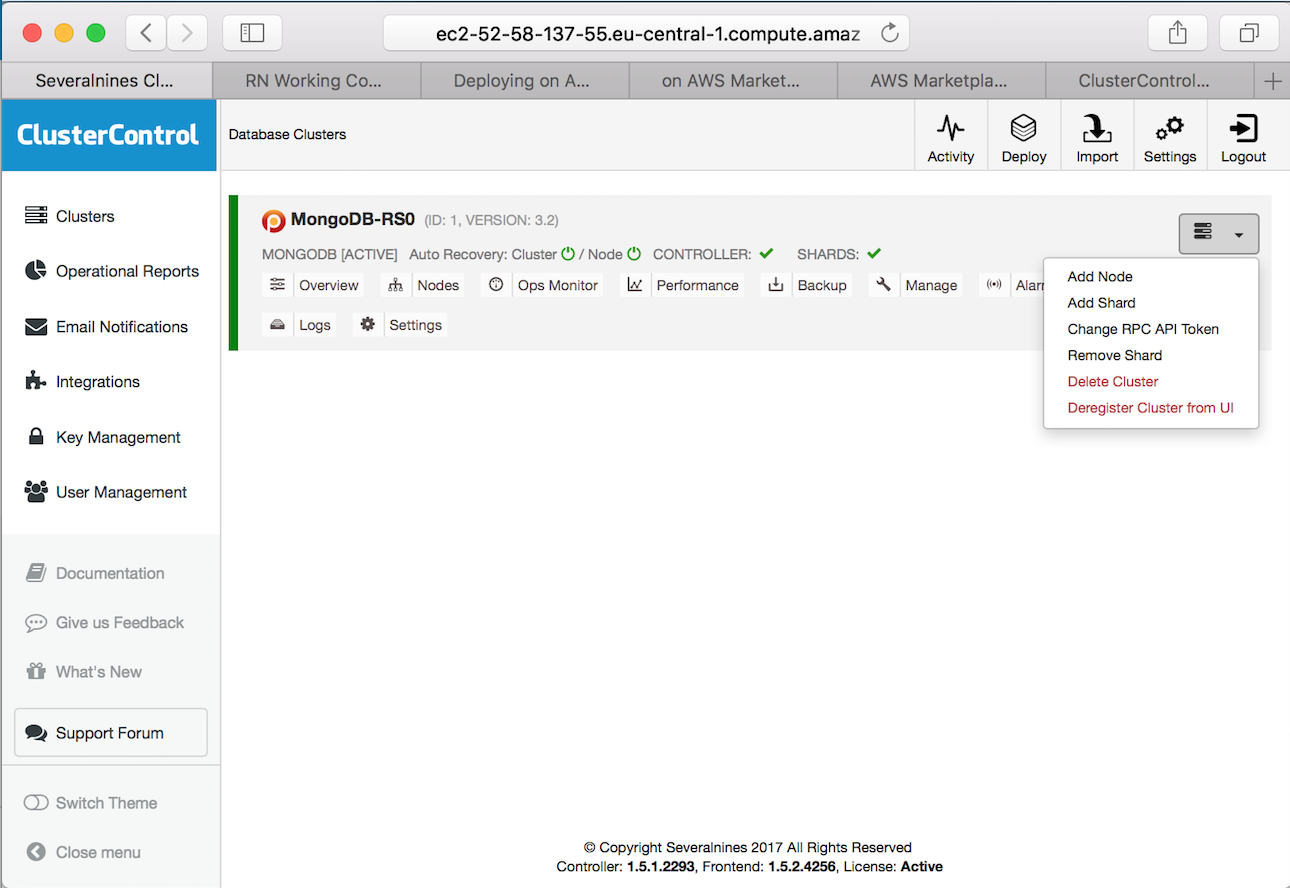The height and width of the screenshot is (888, 1290).
Task: Show all tabs overview button
Action: point(1249,33)
